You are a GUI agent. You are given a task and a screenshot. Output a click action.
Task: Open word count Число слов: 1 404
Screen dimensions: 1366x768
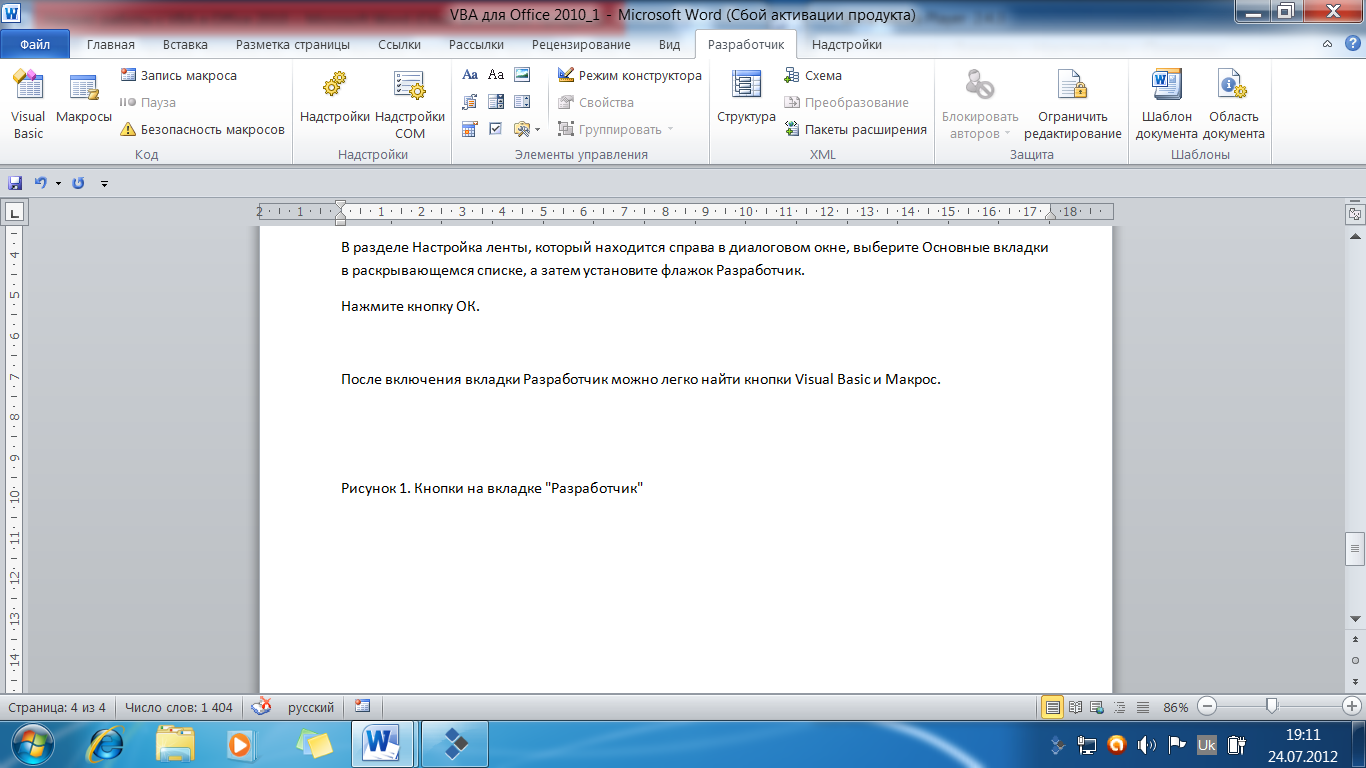pos(179,707)
